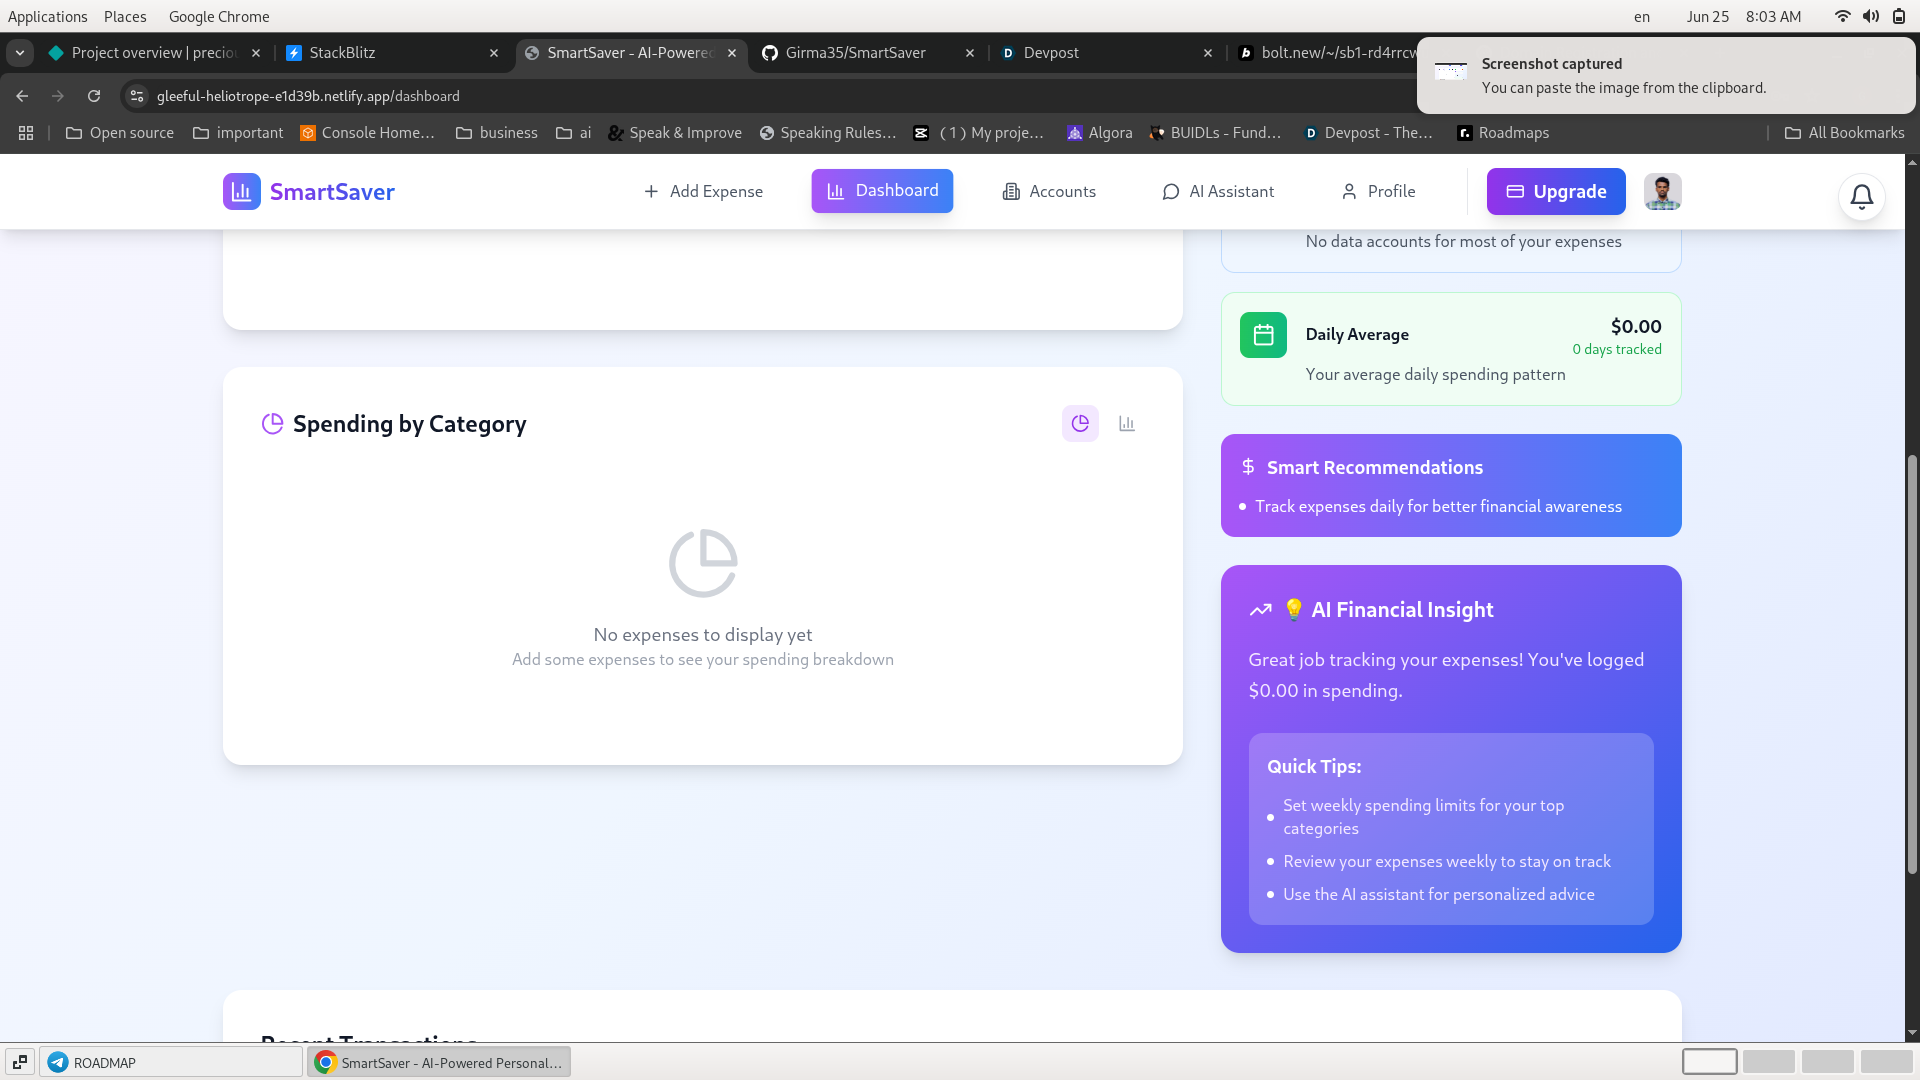The height and width of the screenshot is (1080, 1920).
Task: Click the browser back arrow
Action: [x=22, y=96]
